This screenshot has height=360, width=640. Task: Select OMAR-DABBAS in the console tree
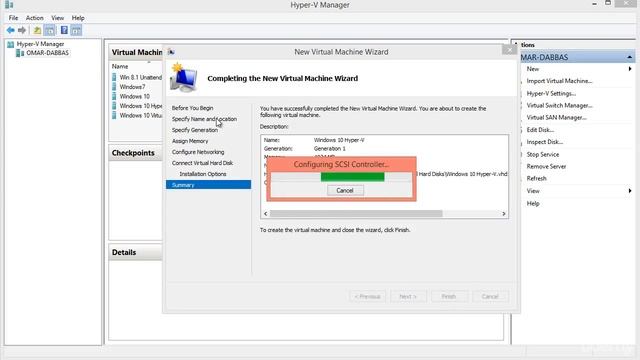47,53
